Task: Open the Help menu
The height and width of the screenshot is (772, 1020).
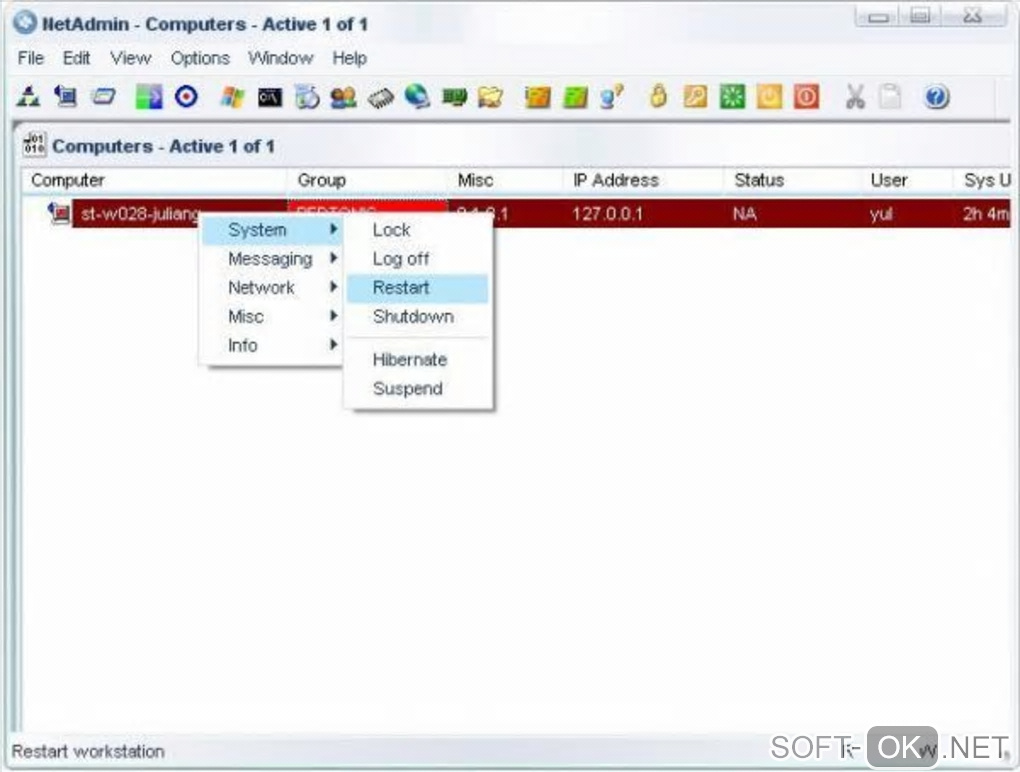Action: point(349,58)
